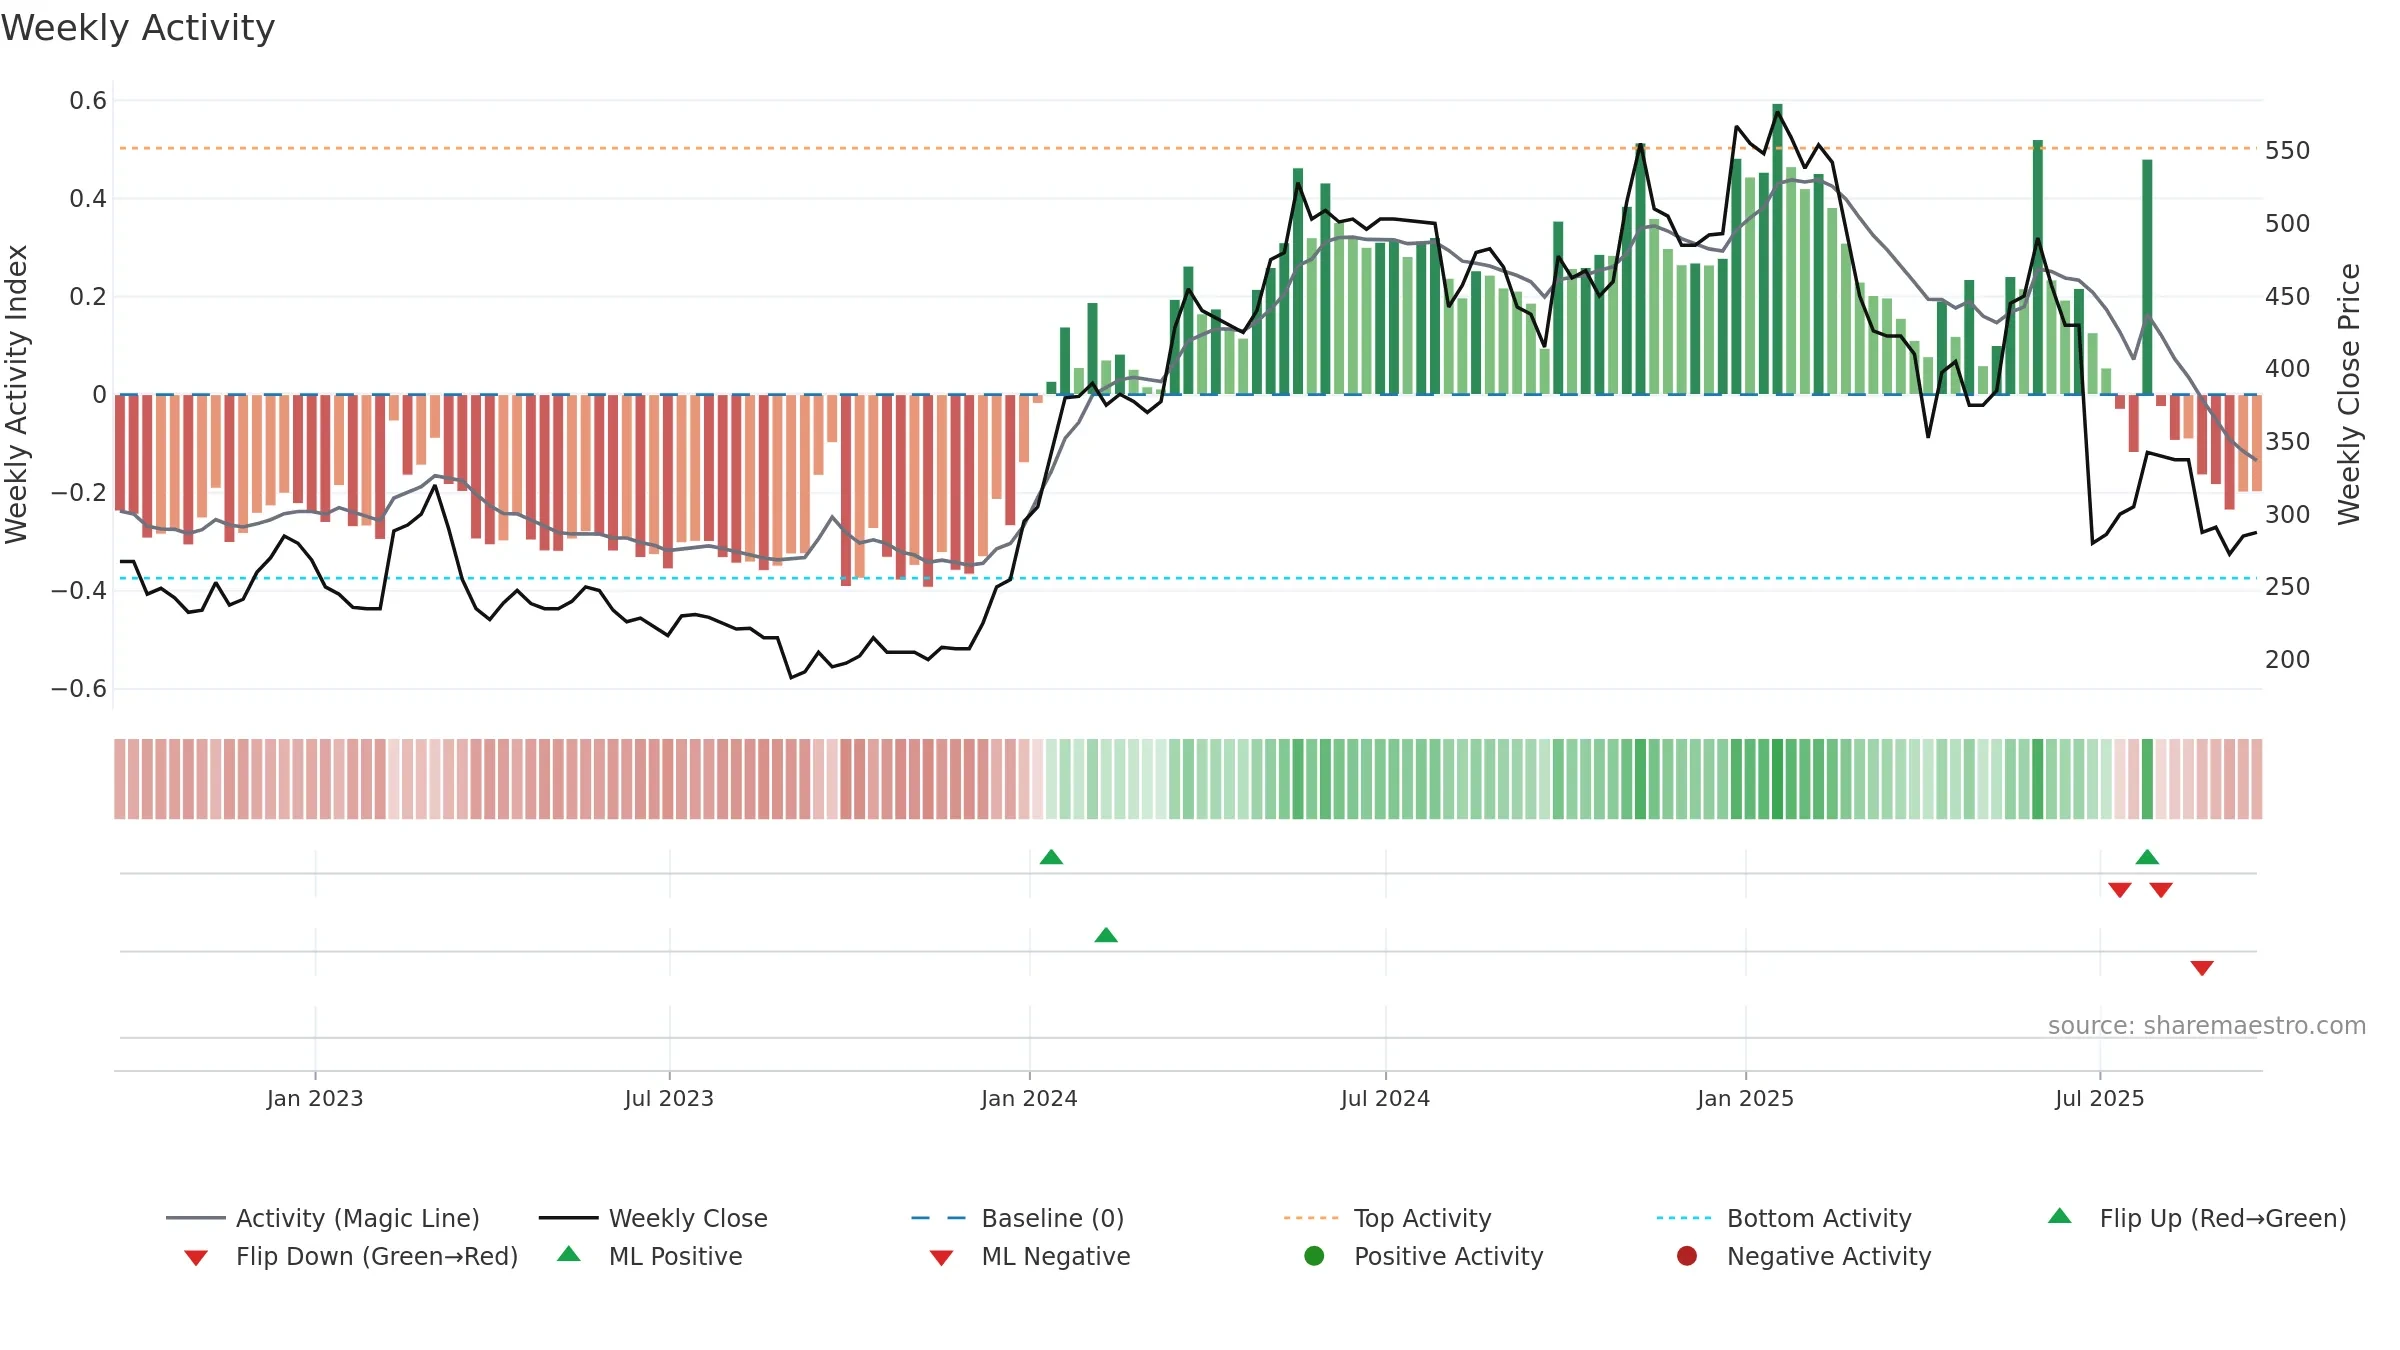Click the Jan 2023 x-axis label
This screenshot has height=1350, width=2400.
[315, 1098]
